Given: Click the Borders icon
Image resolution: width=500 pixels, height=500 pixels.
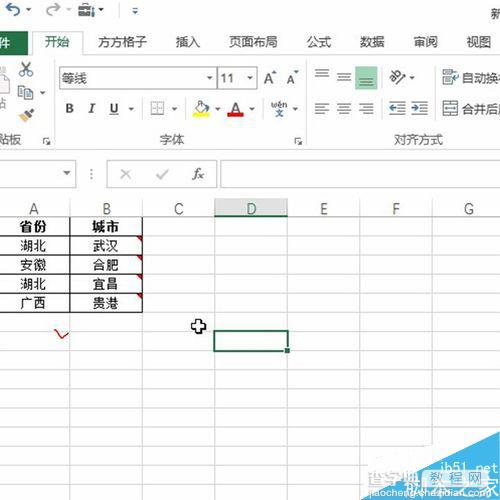Looking at the screenshot, I should pyautogui.click(x=157, y=108).
